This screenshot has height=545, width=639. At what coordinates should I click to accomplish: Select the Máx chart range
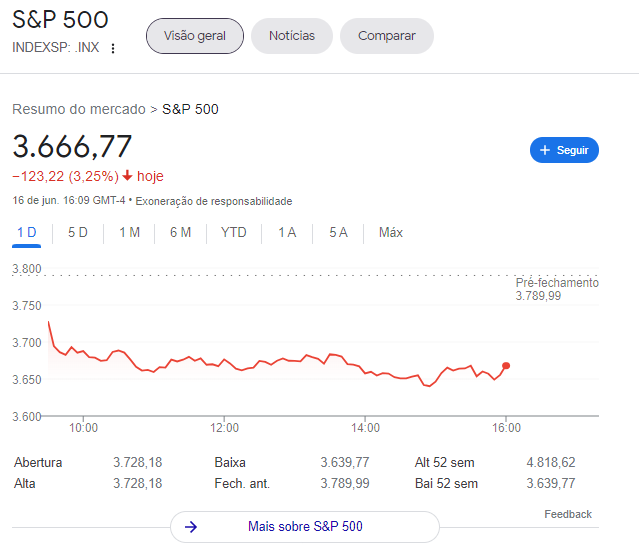[391, 233]
